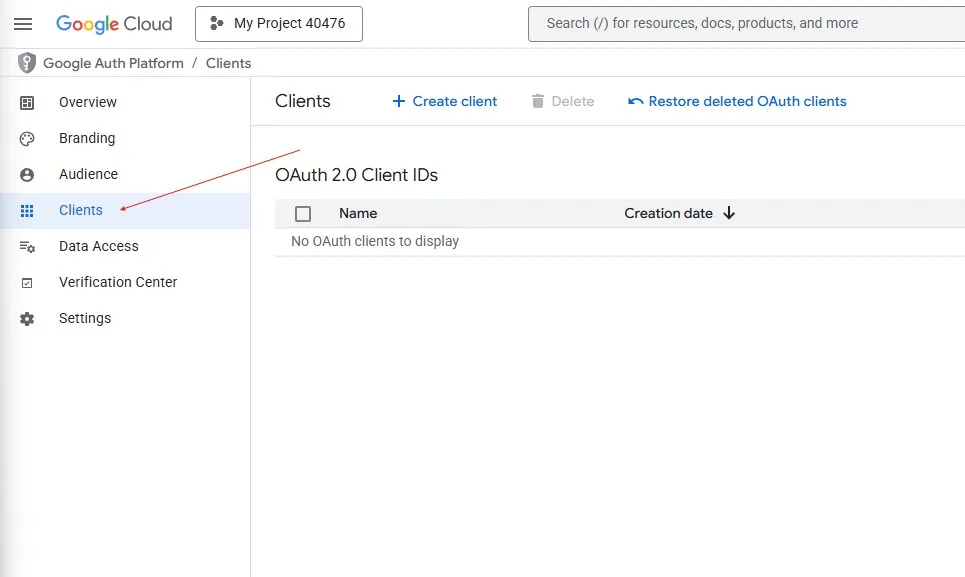Screen dimensions: 965x577
Task: Click the Overview dashboard icon
Action: click(x=27, y=103)
